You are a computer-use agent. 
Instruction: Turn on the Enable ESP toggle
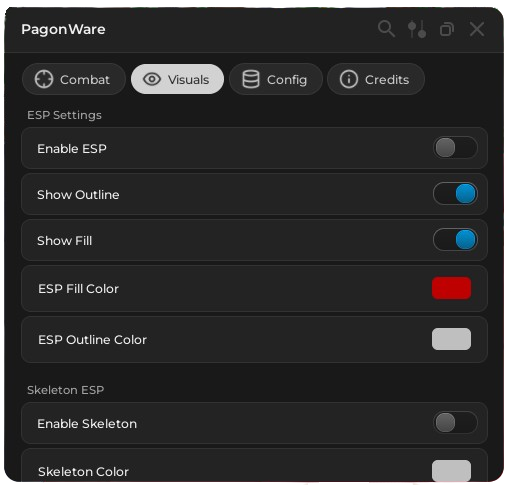pyautogui.click(x=455, y=148)
